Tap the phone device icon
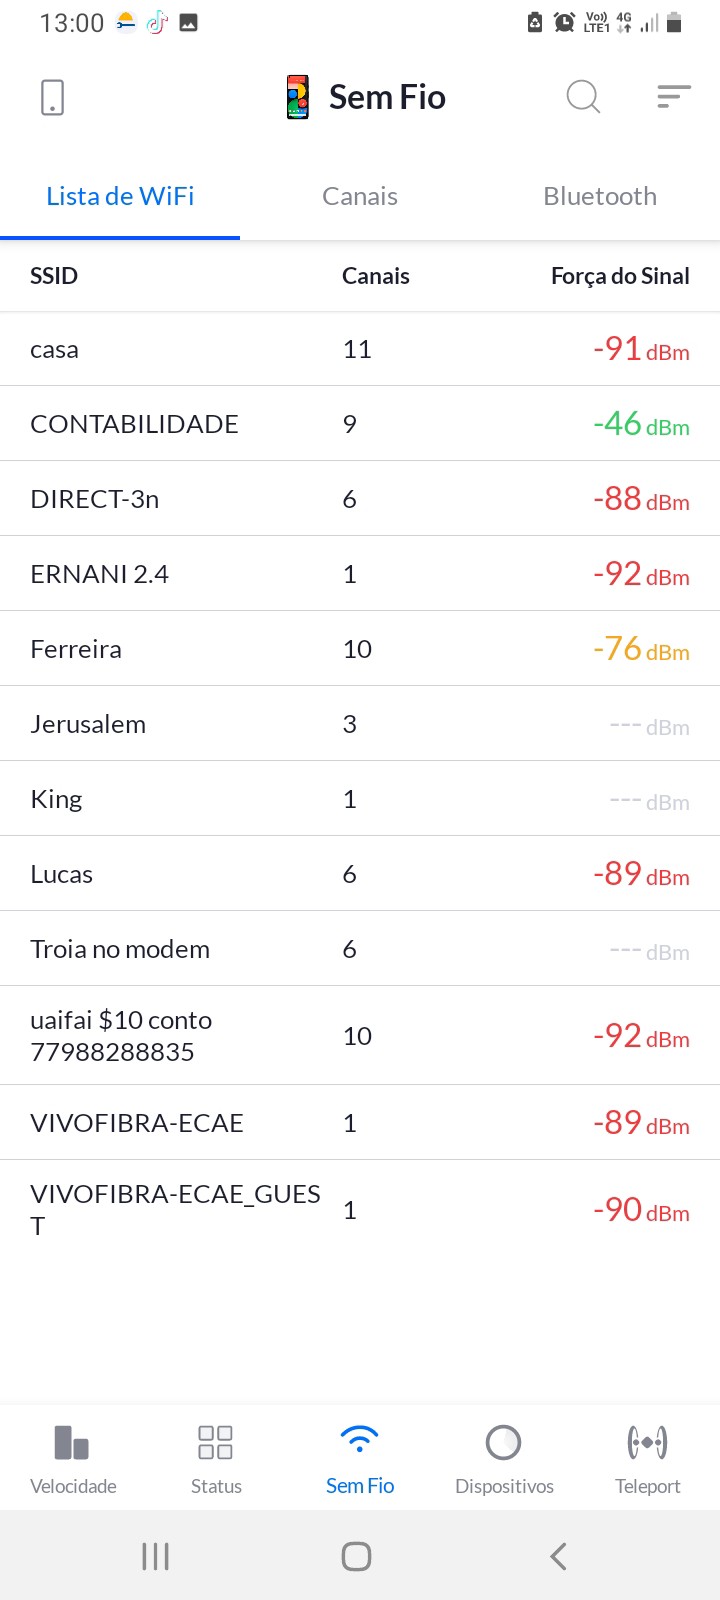 coord(53,97)
